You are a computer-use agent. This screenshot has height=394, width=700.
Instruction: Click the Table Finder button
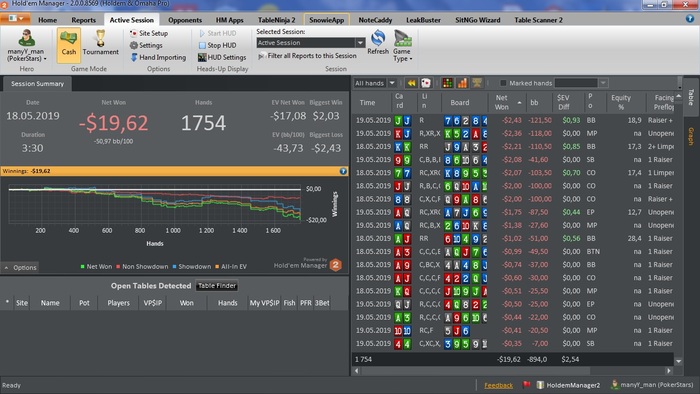[217, 286]
